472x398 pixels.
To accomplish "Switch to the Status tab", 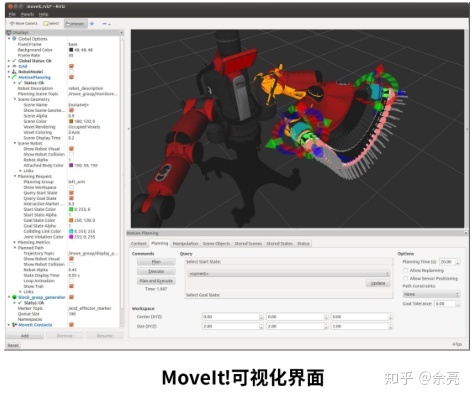I will point(303,244).
